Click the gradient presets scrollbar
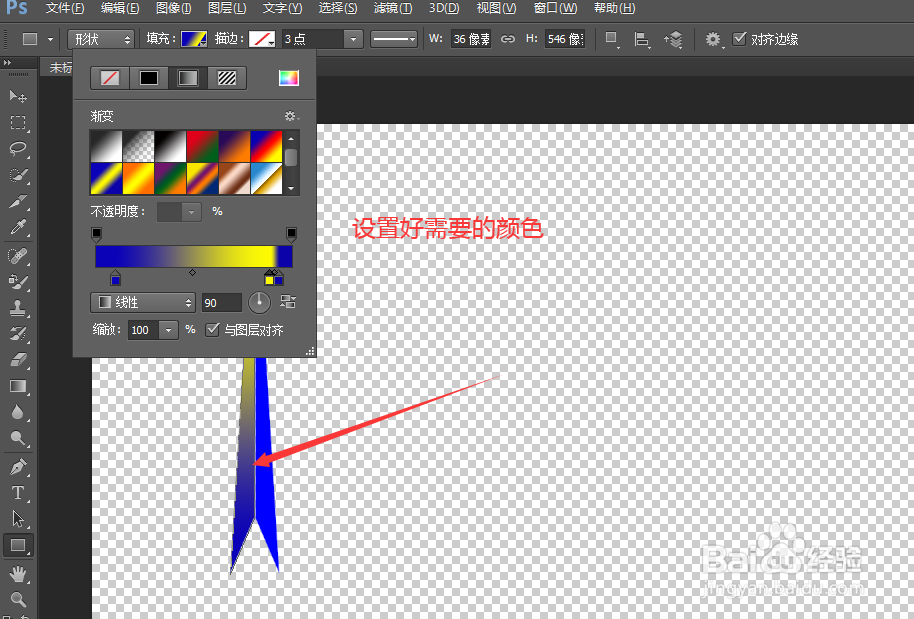914x619 pixels. click(x=292, y=157)
